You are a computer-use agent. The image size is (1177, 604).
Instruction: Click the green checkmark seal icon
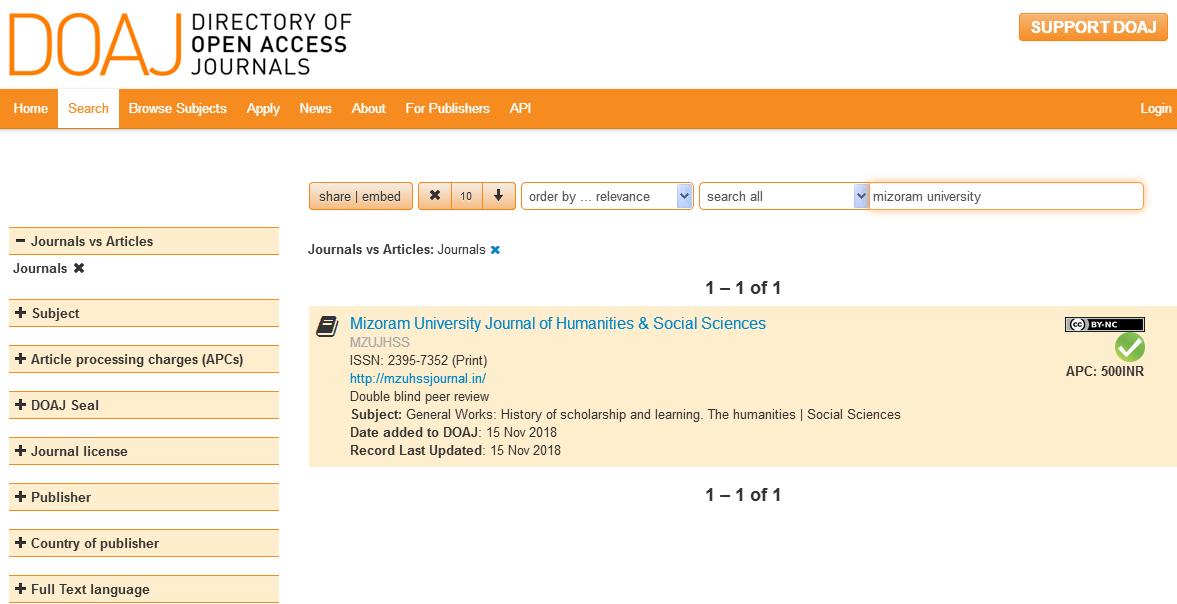pyautogui.click(x=1130, y=348)
